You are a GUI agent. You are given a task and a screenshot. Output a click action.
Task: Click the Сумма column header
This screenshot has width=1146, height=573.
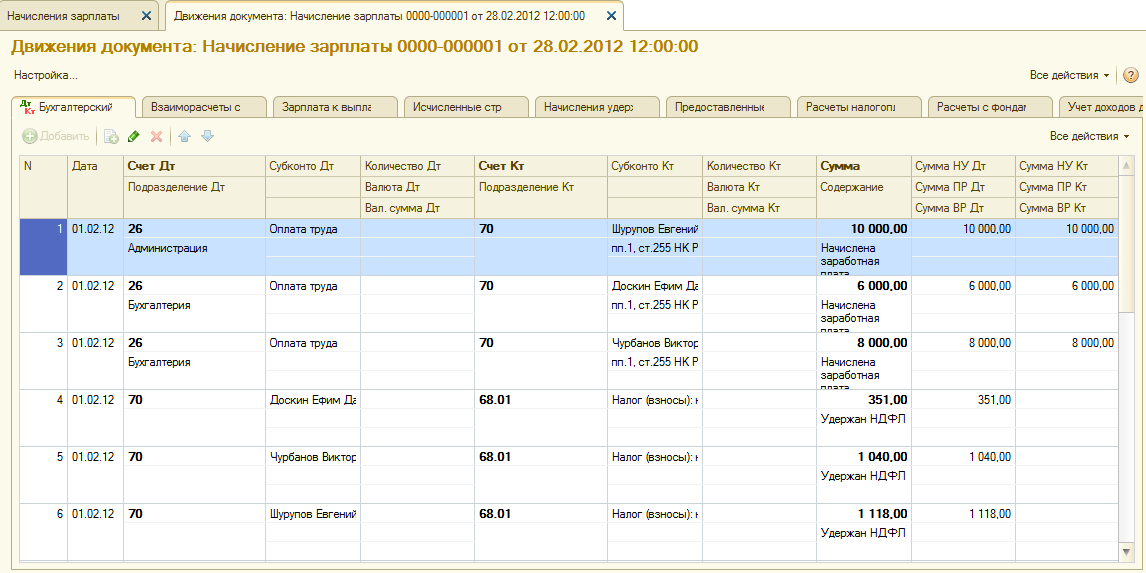tap(863, 167)
